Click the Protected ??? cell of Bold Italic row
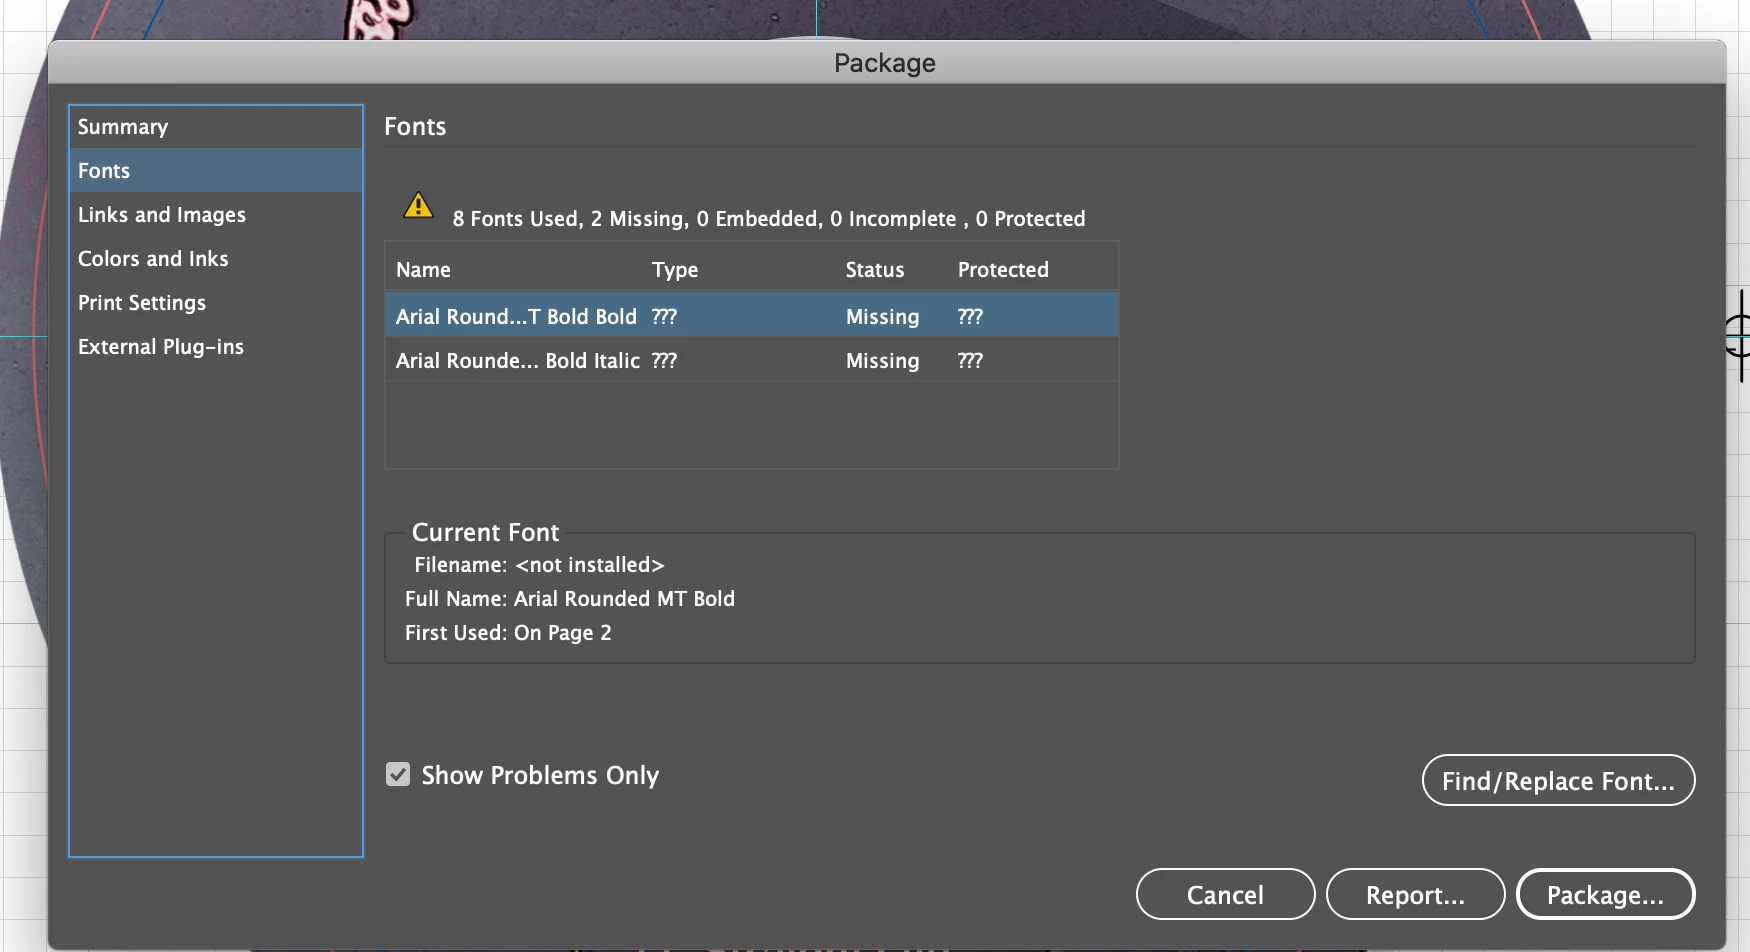The image size is (1750, 952). [970, 361]
